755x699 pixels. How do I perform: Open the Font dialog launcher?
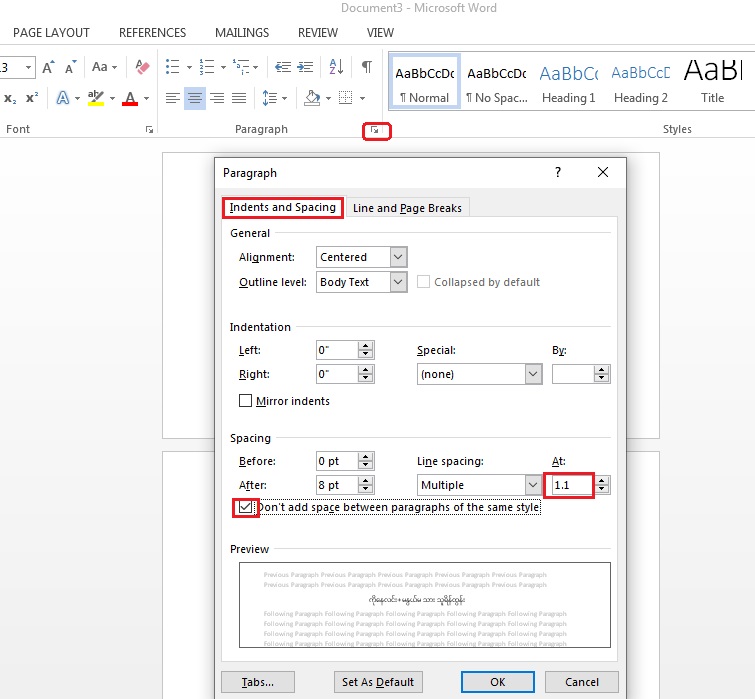[x=149, y=130]
